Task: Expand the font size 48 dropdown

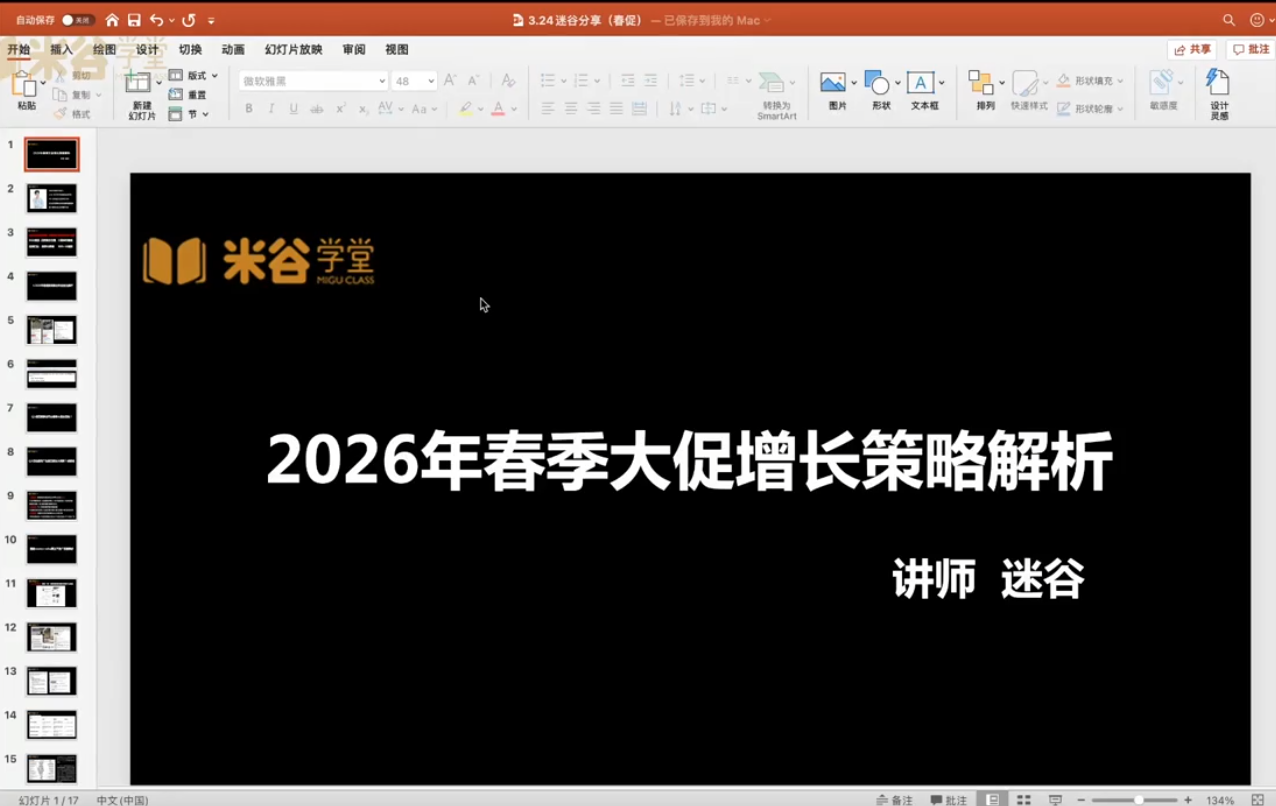Action: [x=431, y=81]
